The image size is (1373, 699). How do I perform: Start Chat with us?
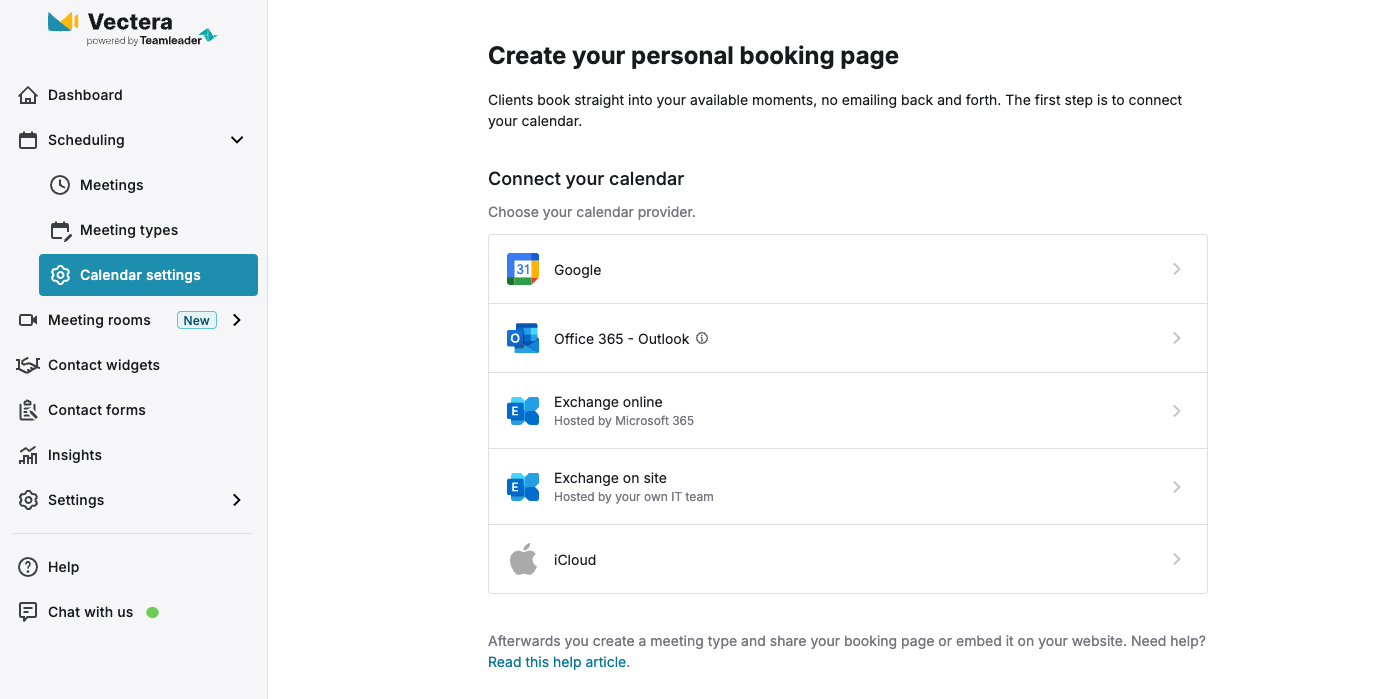pos(90,612)
